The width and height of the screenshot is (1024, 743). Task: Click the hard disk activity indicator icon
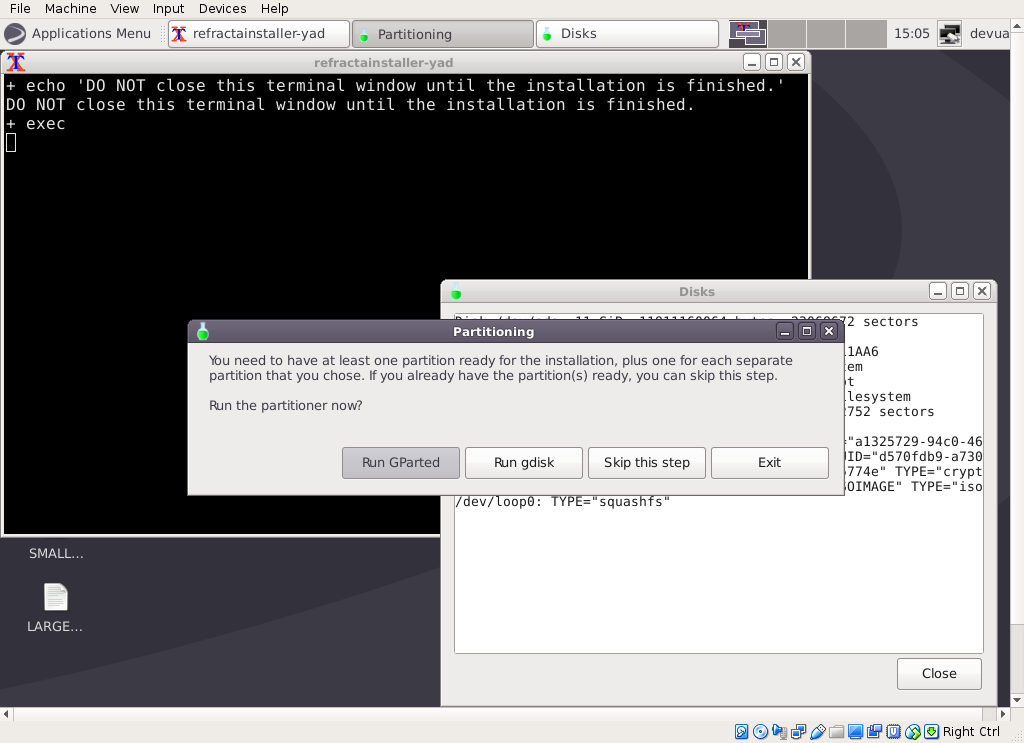pos(741,732)
